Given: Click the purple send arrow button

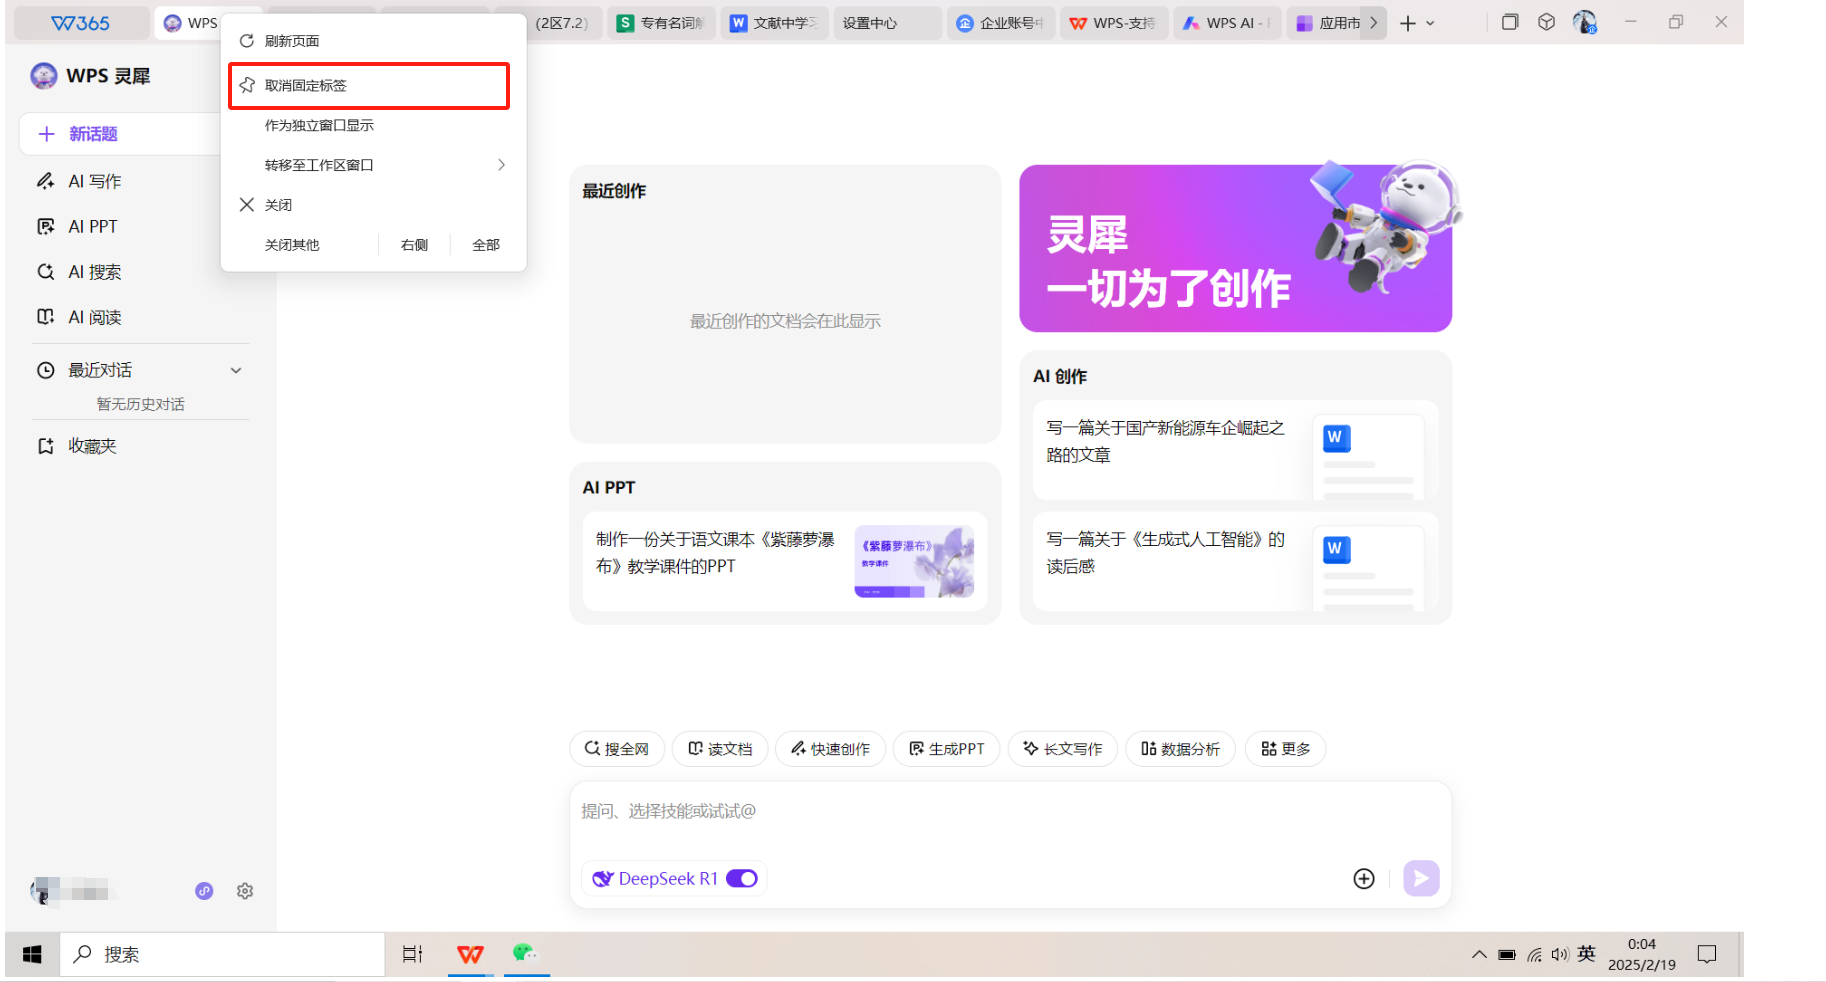Looking at the screenshot, I should click(1421, 878).
